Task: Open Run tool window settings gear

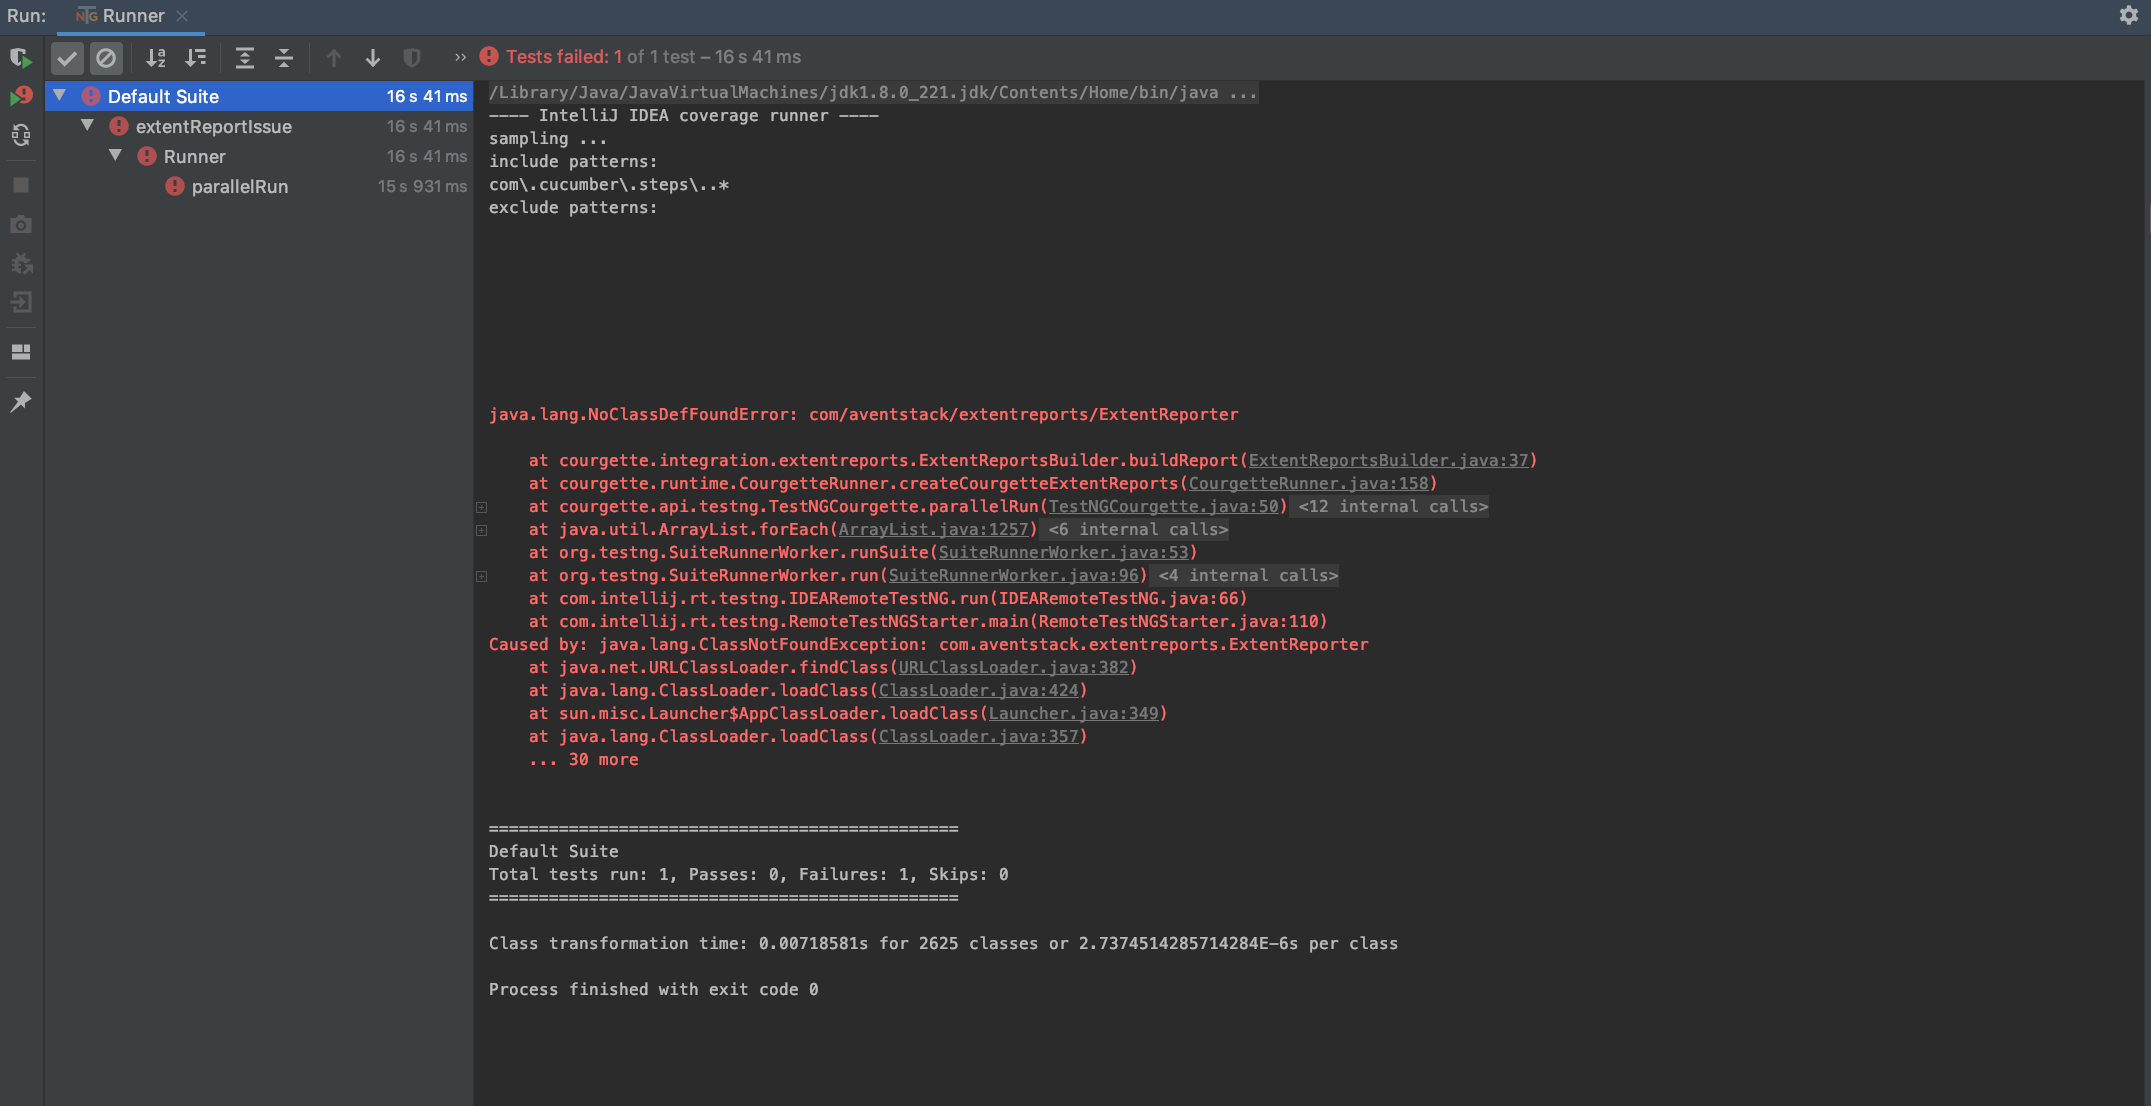Action: [x=2128, y=15]
